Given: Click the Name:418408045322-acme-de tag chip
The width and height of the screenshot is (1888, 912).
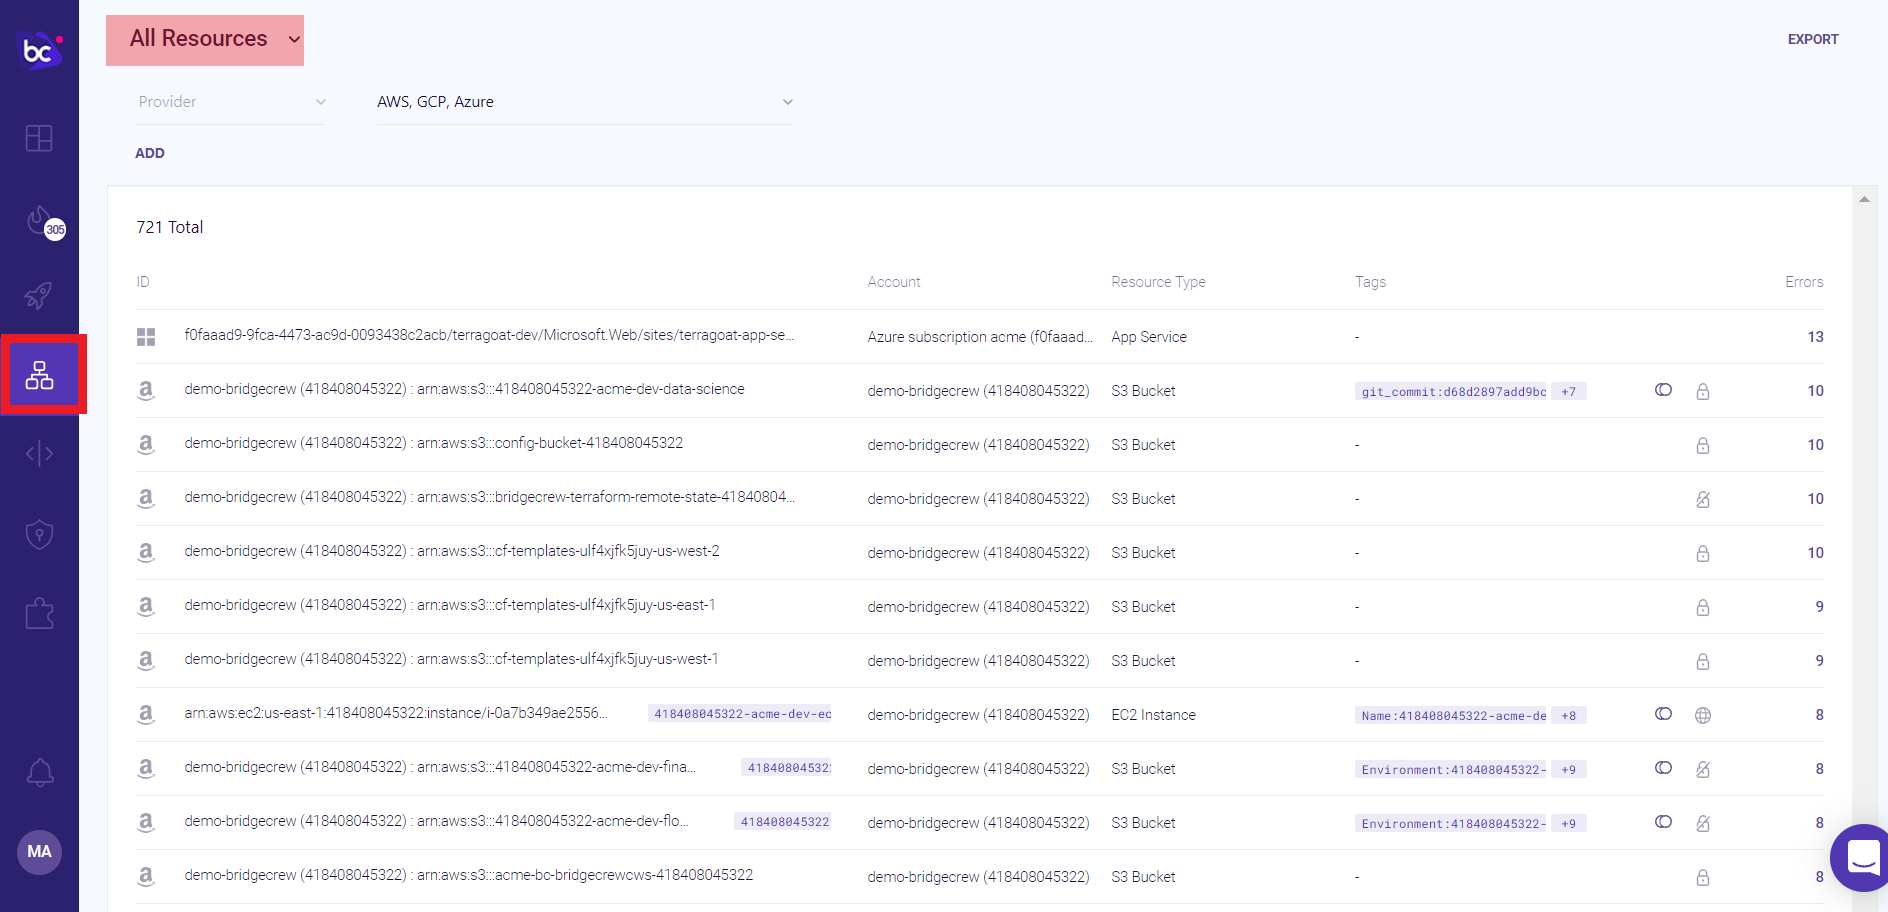Looking at the screenshot, I should pyautogui.click(x=1453, y=716).
